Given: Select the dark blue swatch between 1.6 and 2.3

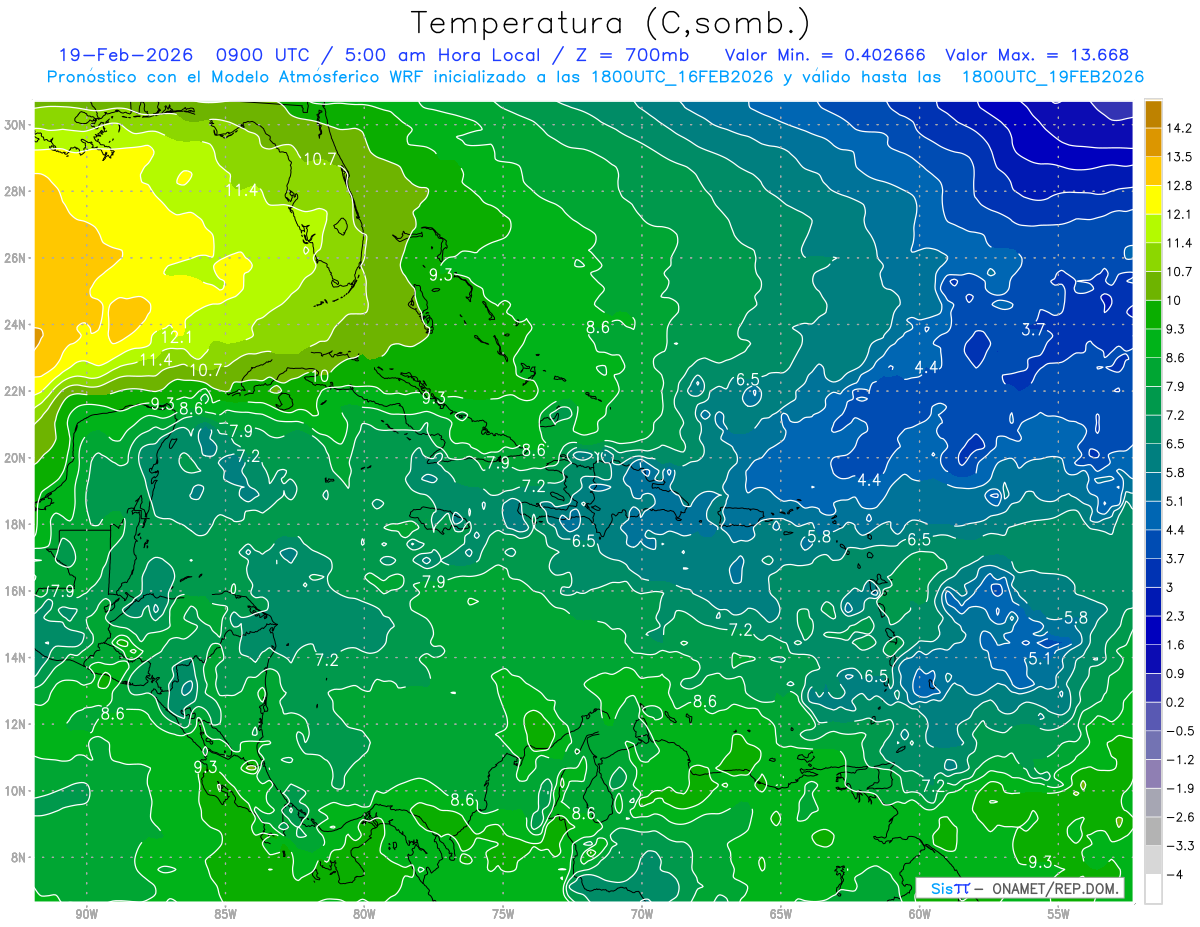Looking at the screenshot, I should (1153, 630).
